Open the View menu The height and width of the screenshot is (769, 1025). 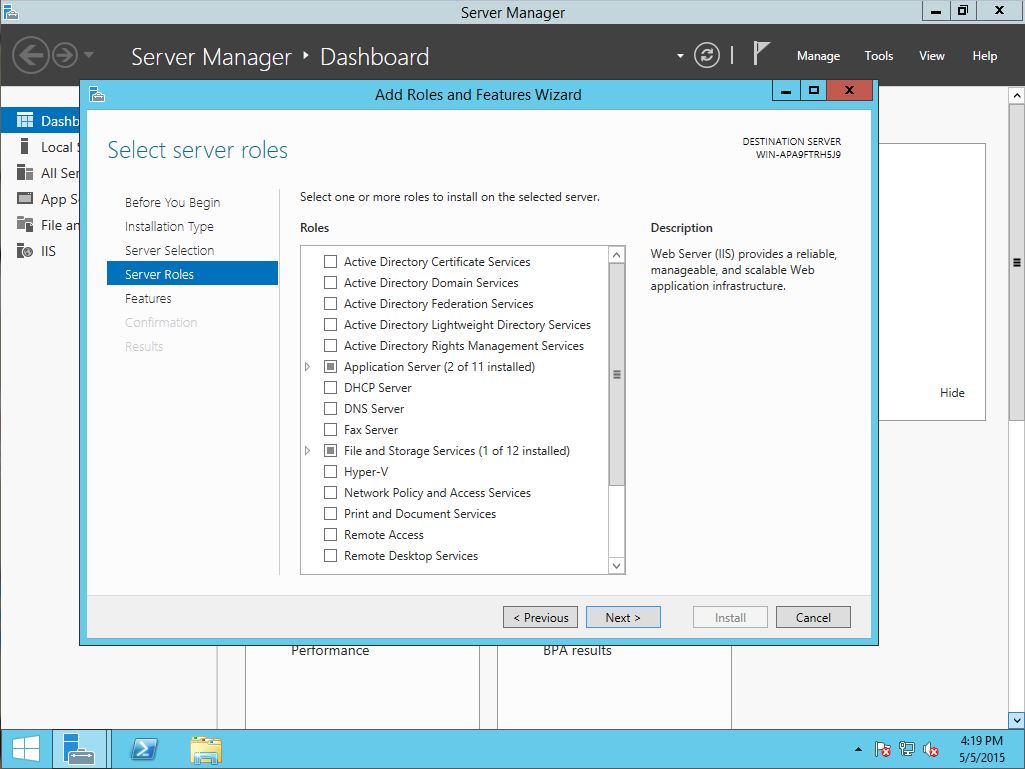click(932, 56)
